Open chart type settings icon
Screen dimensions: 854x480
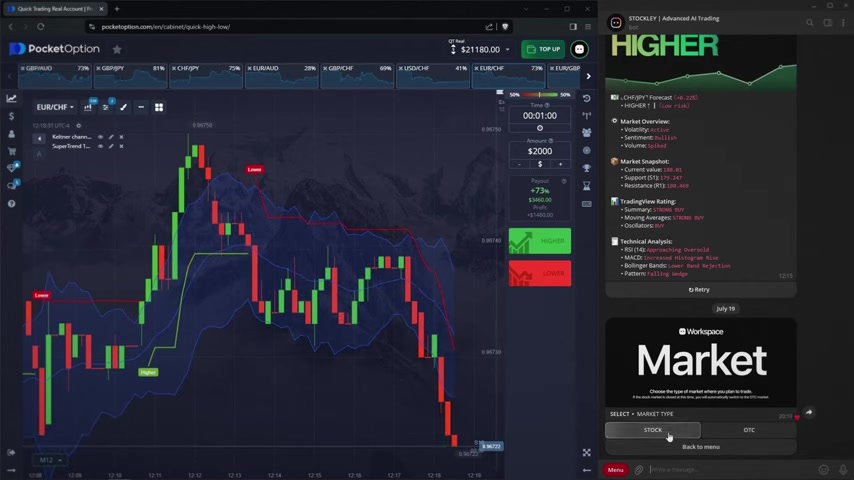[88, 107]
